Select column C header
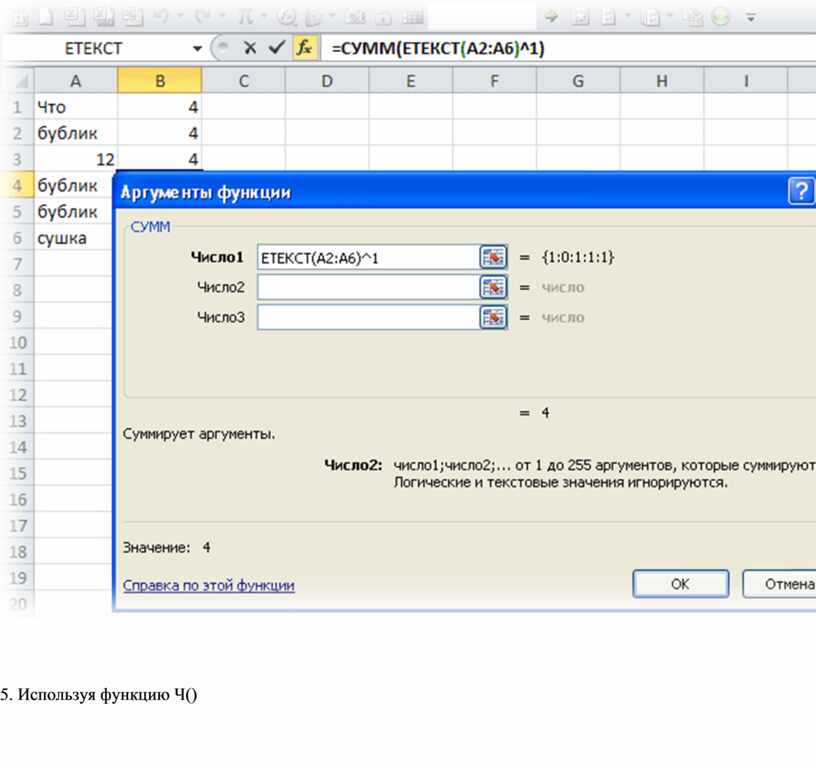 click(x=243, y=81)
